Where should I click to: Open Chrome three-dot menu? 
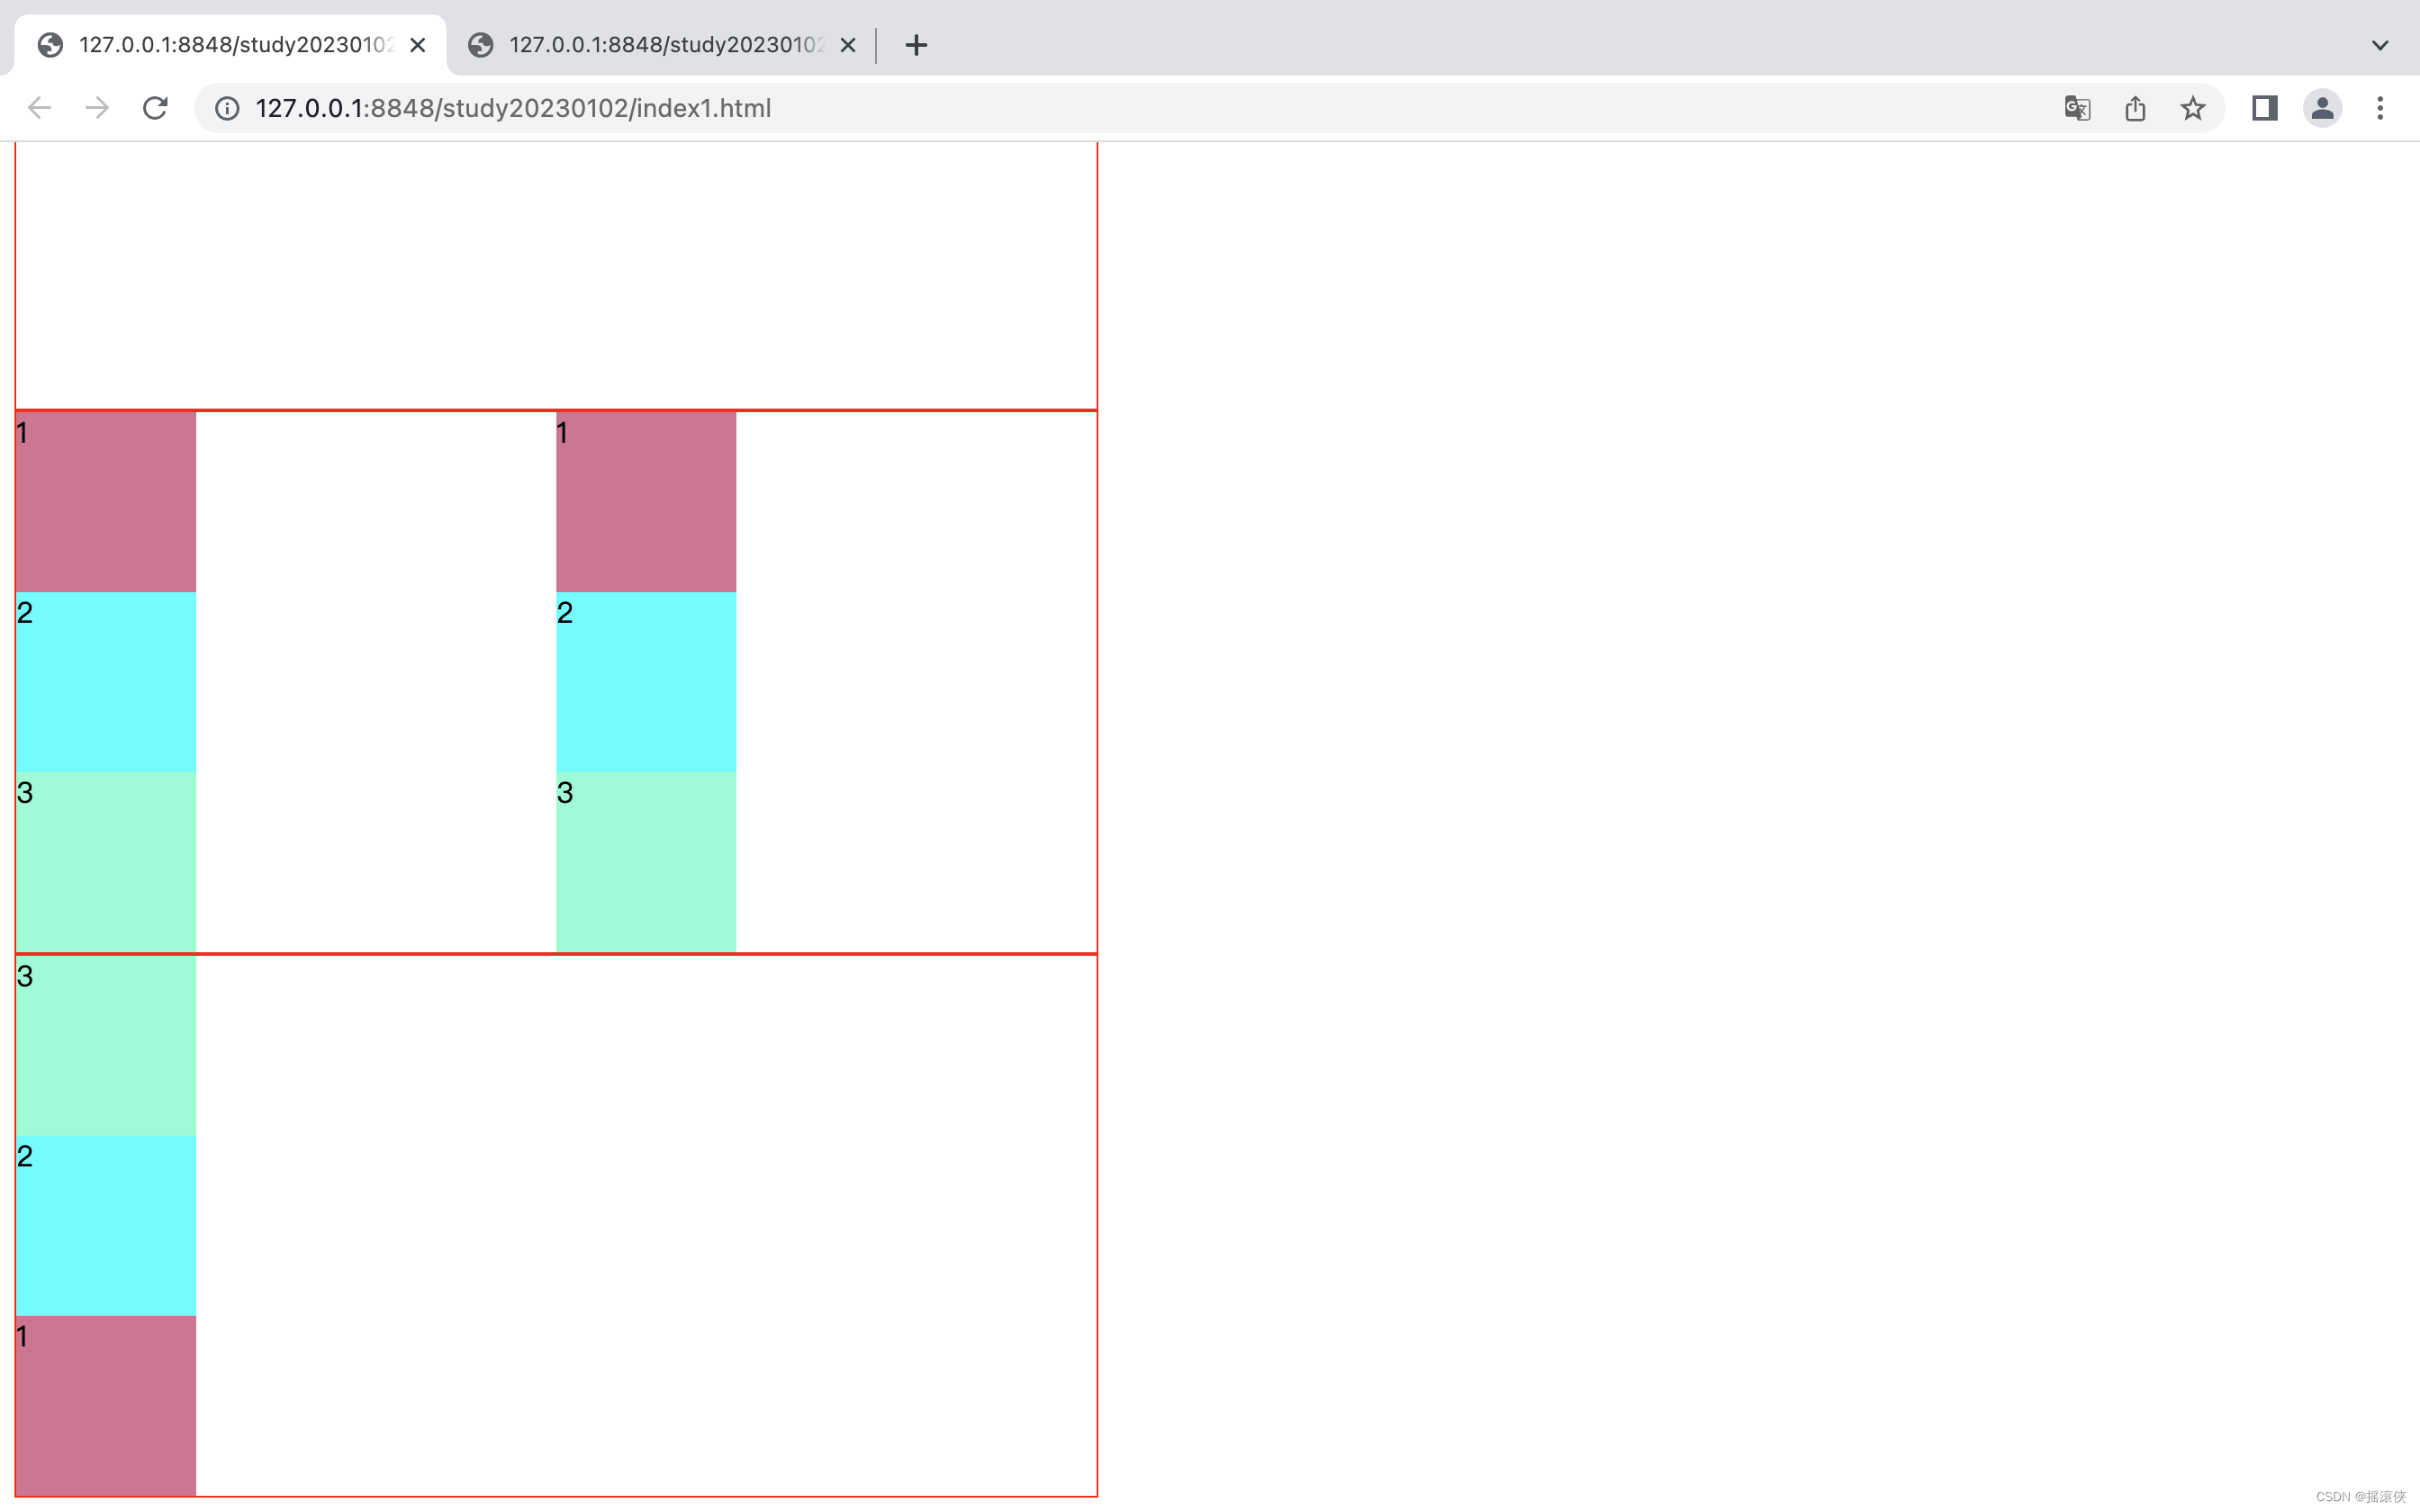[2380, 108]
